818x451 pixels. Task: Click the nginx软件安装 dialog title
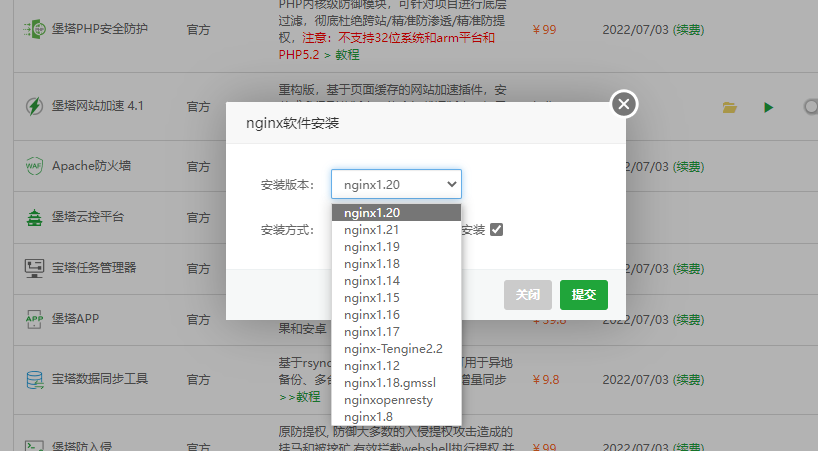[293, 123]
